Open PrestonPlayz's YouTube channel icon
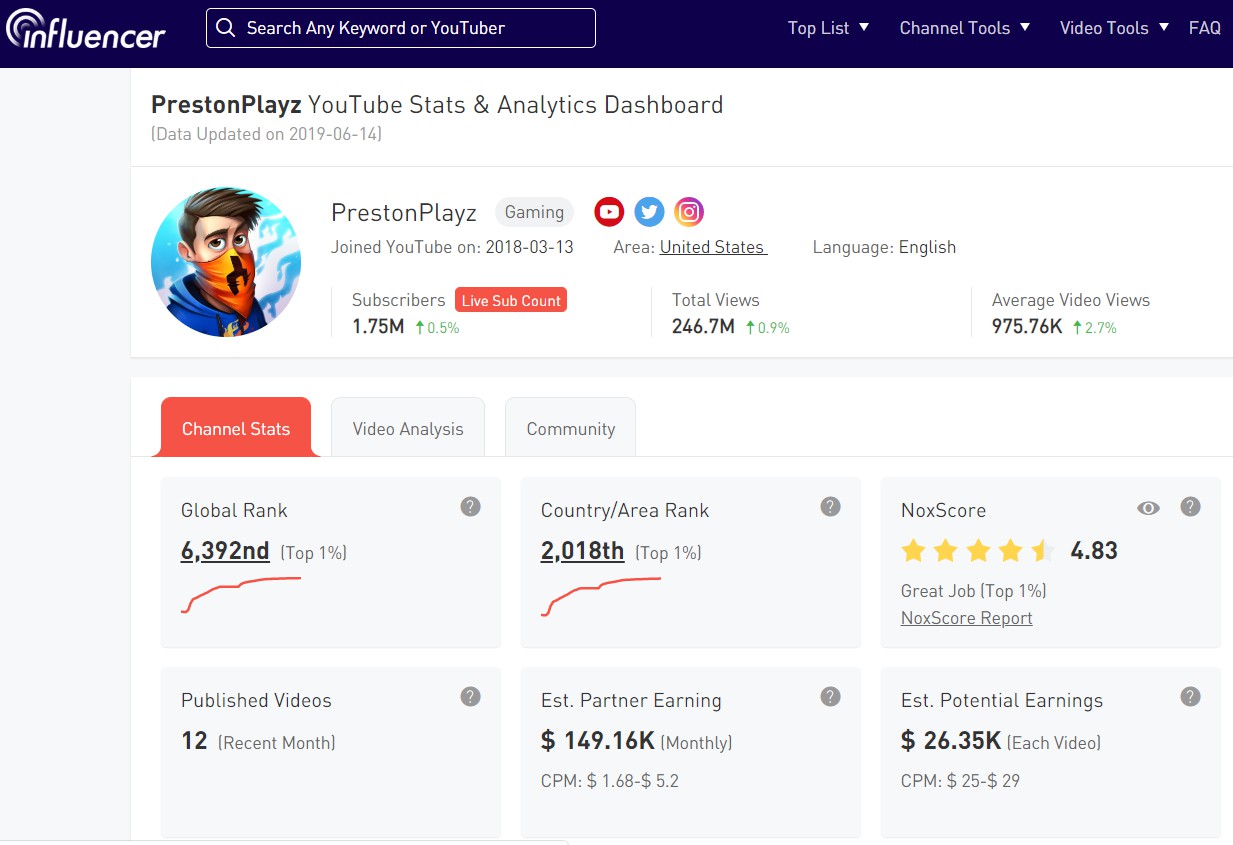 point(609,211)
